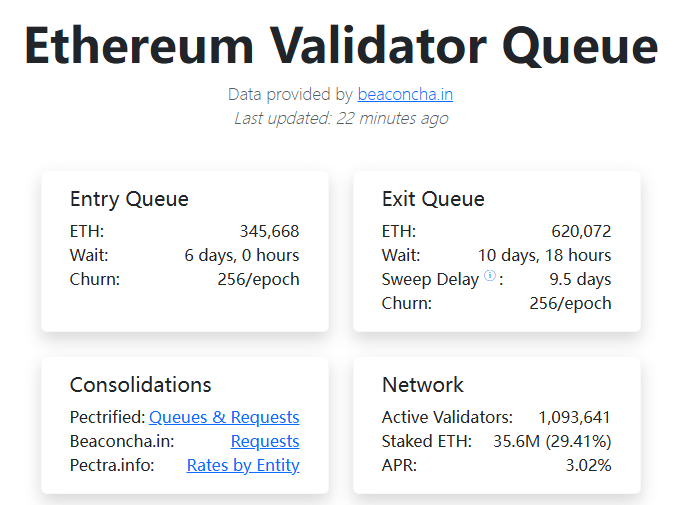This screenshot has height=505, width=679.
Task: Select the Exit Queue ETH value 620,072
Action: point(581,231)
